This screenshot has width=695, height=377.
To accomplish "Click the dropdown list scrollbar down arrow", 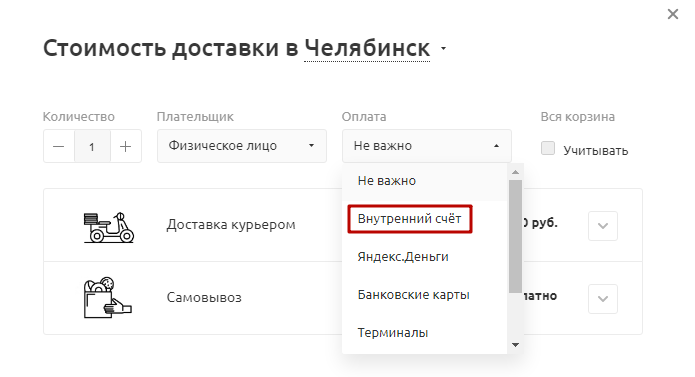I will [515, 345].
